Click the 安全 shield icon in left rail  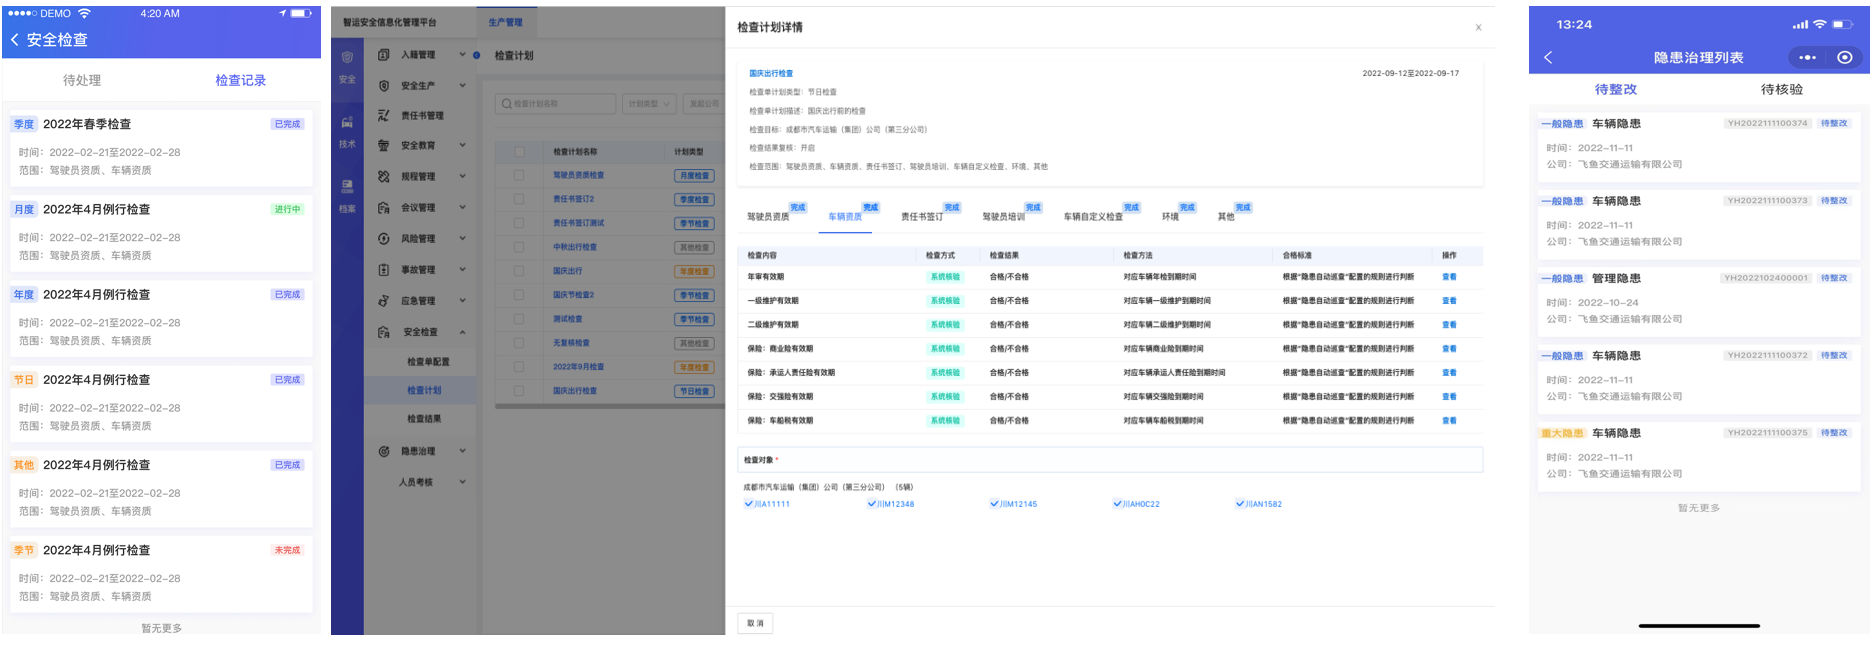pyautogui.click(x=347, y=58)
